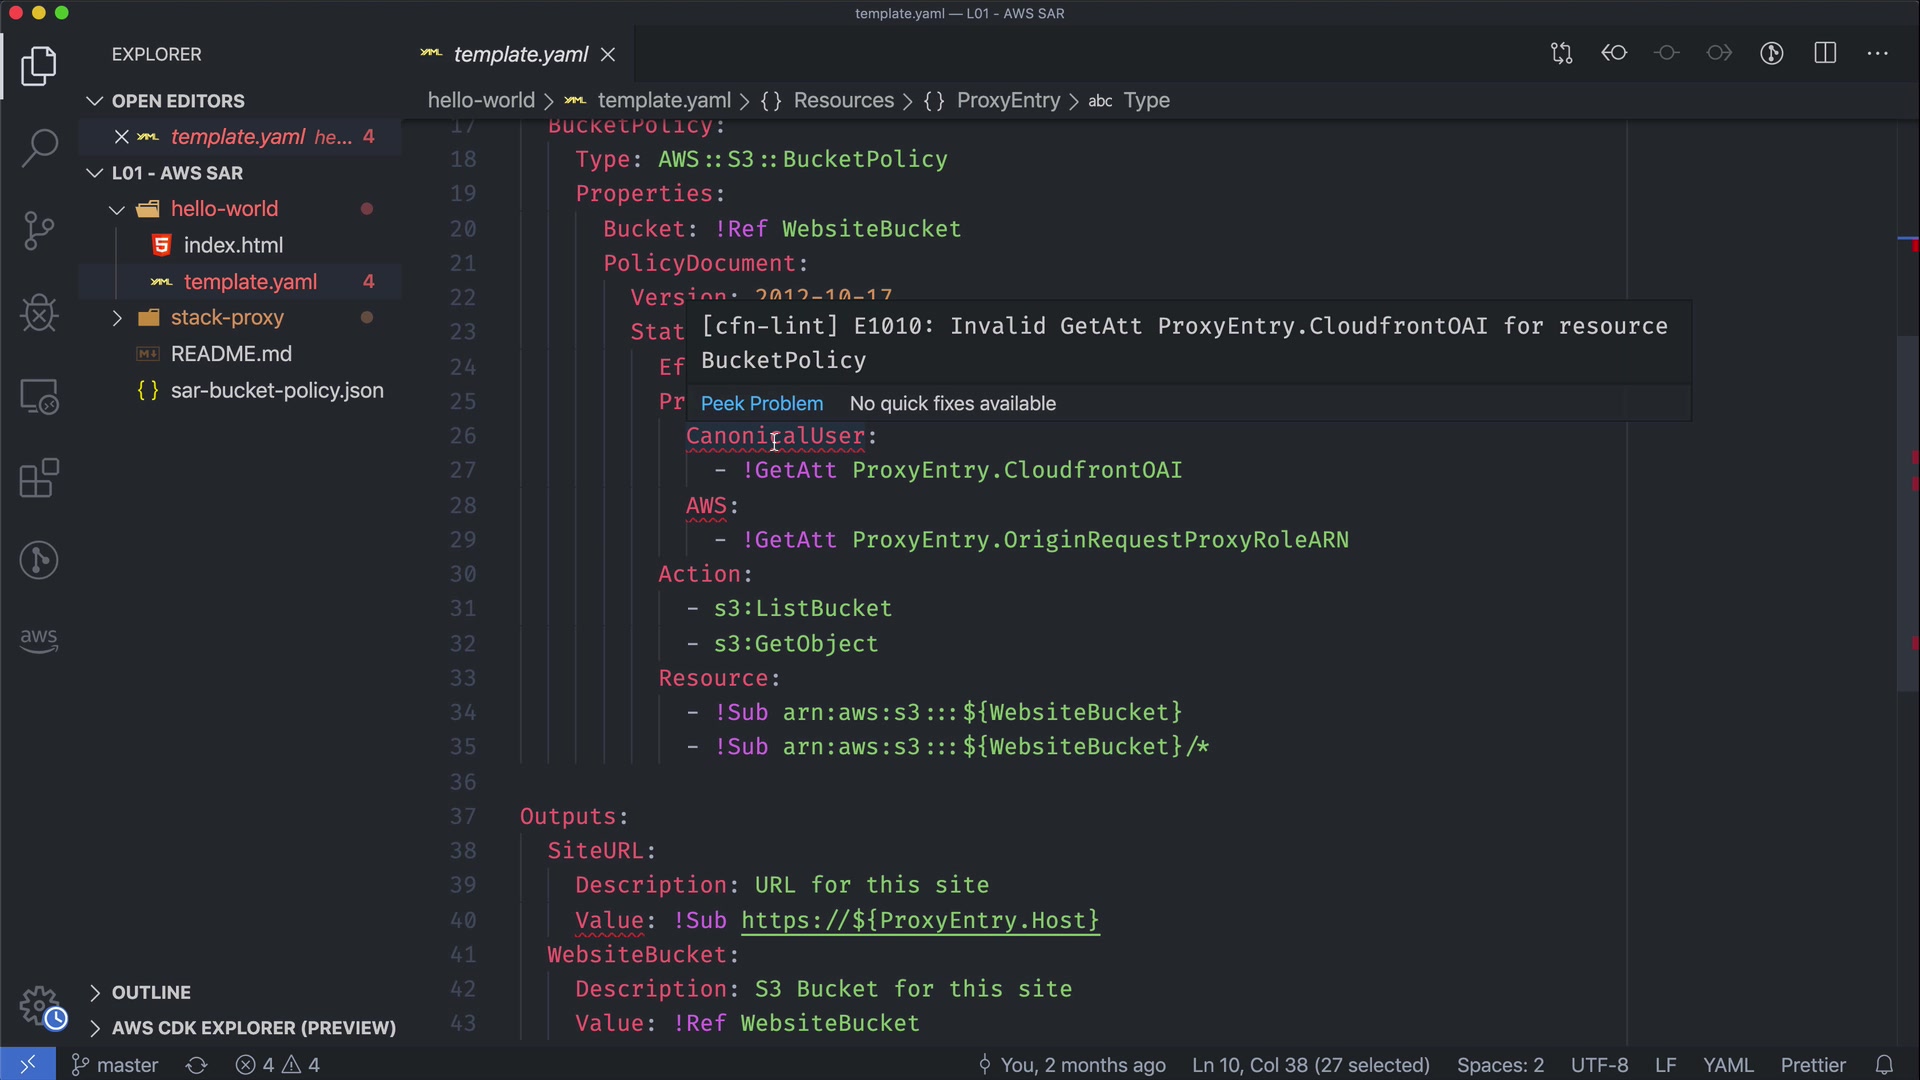Open the Source Control view
This screenshot has height=1080, width=1920.
pyautogui.click(x=39, y=231)
